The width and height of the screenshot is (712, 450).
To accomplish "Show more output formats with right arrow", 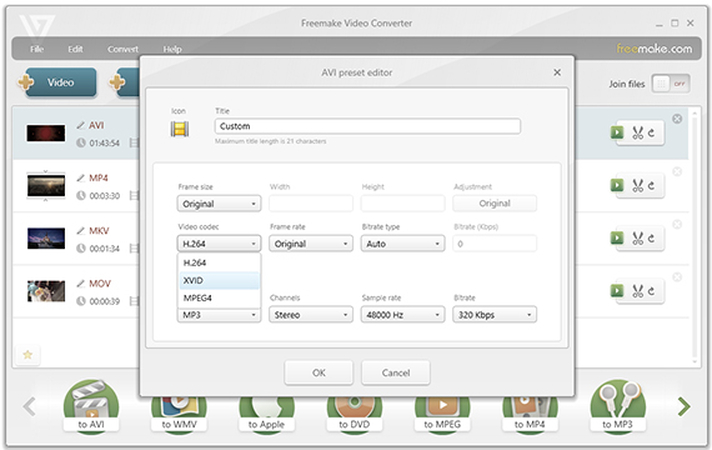I will pos(684,406).
